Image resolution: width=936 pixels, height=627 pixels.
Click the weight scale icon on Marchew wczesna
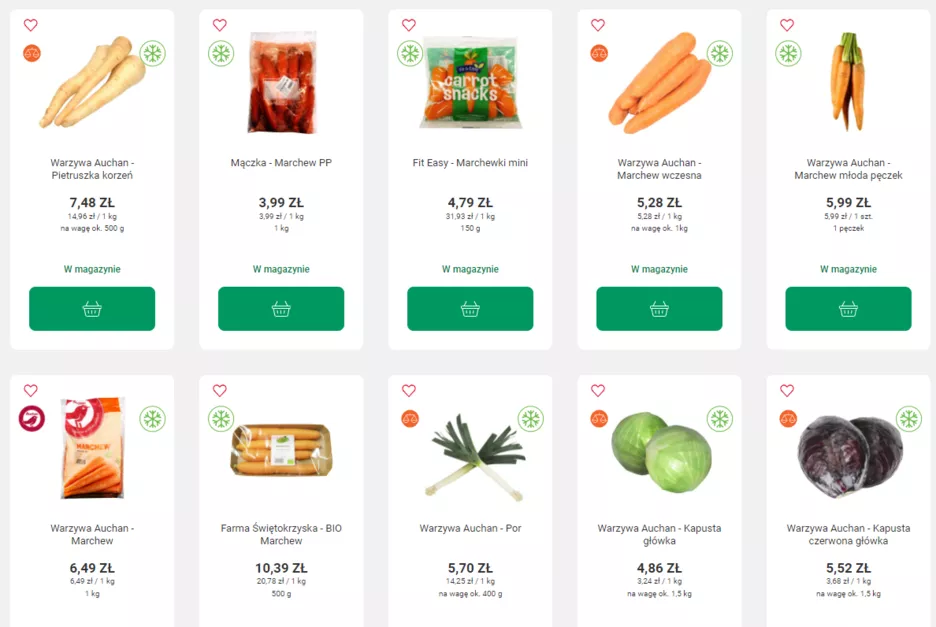[x=599, y=53]
